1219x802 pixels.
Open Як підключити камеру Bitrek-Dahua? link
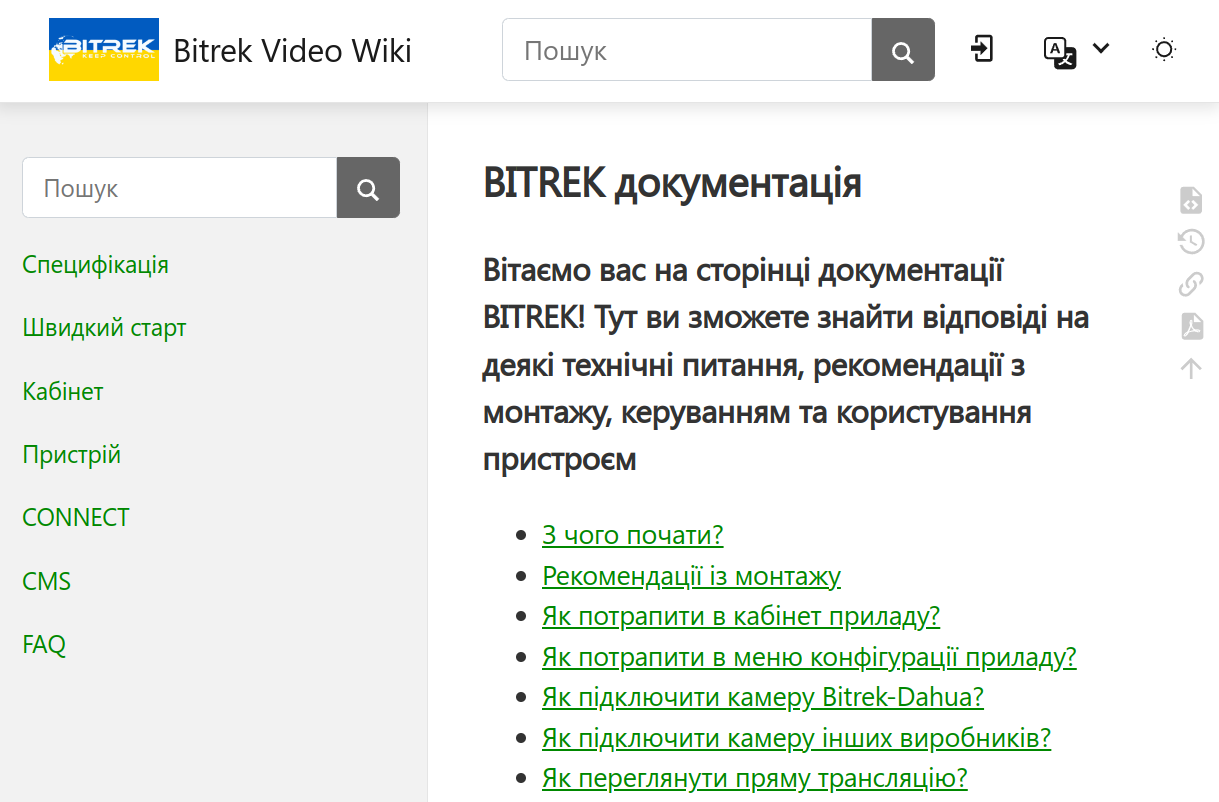[763, 697]
